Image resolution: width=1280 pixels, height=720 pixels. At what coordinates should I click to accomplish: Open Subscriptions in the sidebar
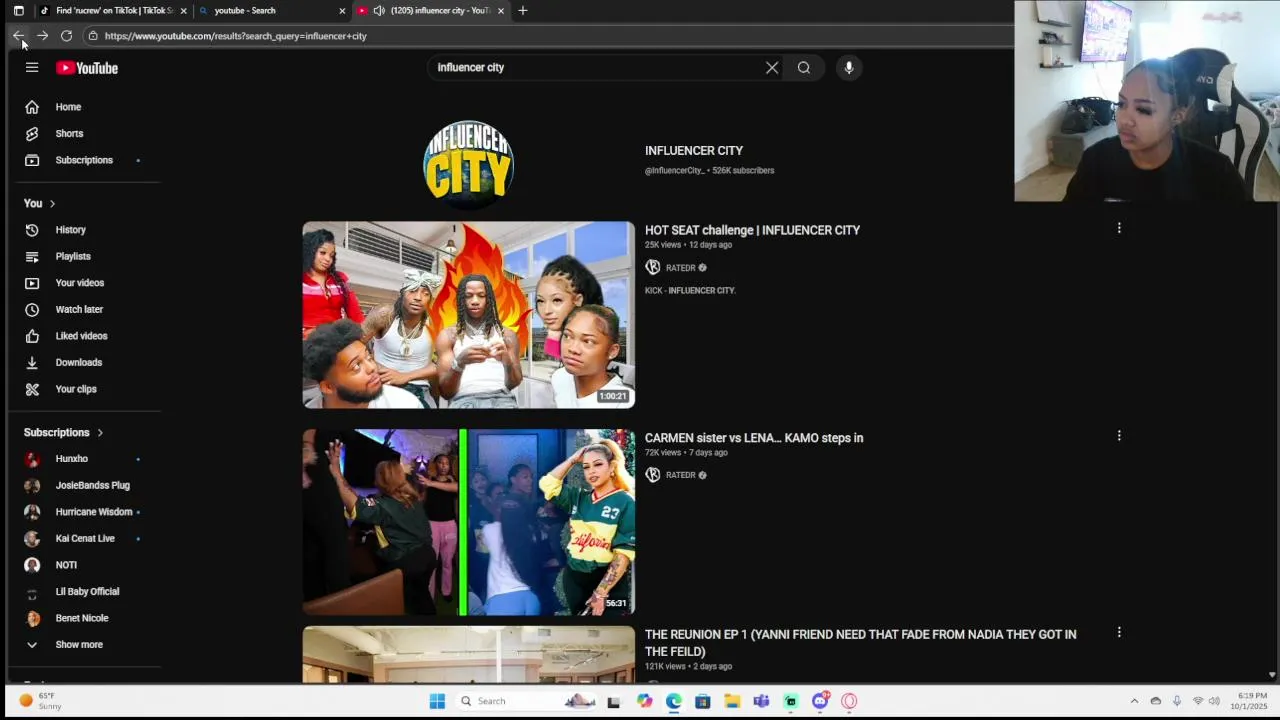(x=85, y=160)
